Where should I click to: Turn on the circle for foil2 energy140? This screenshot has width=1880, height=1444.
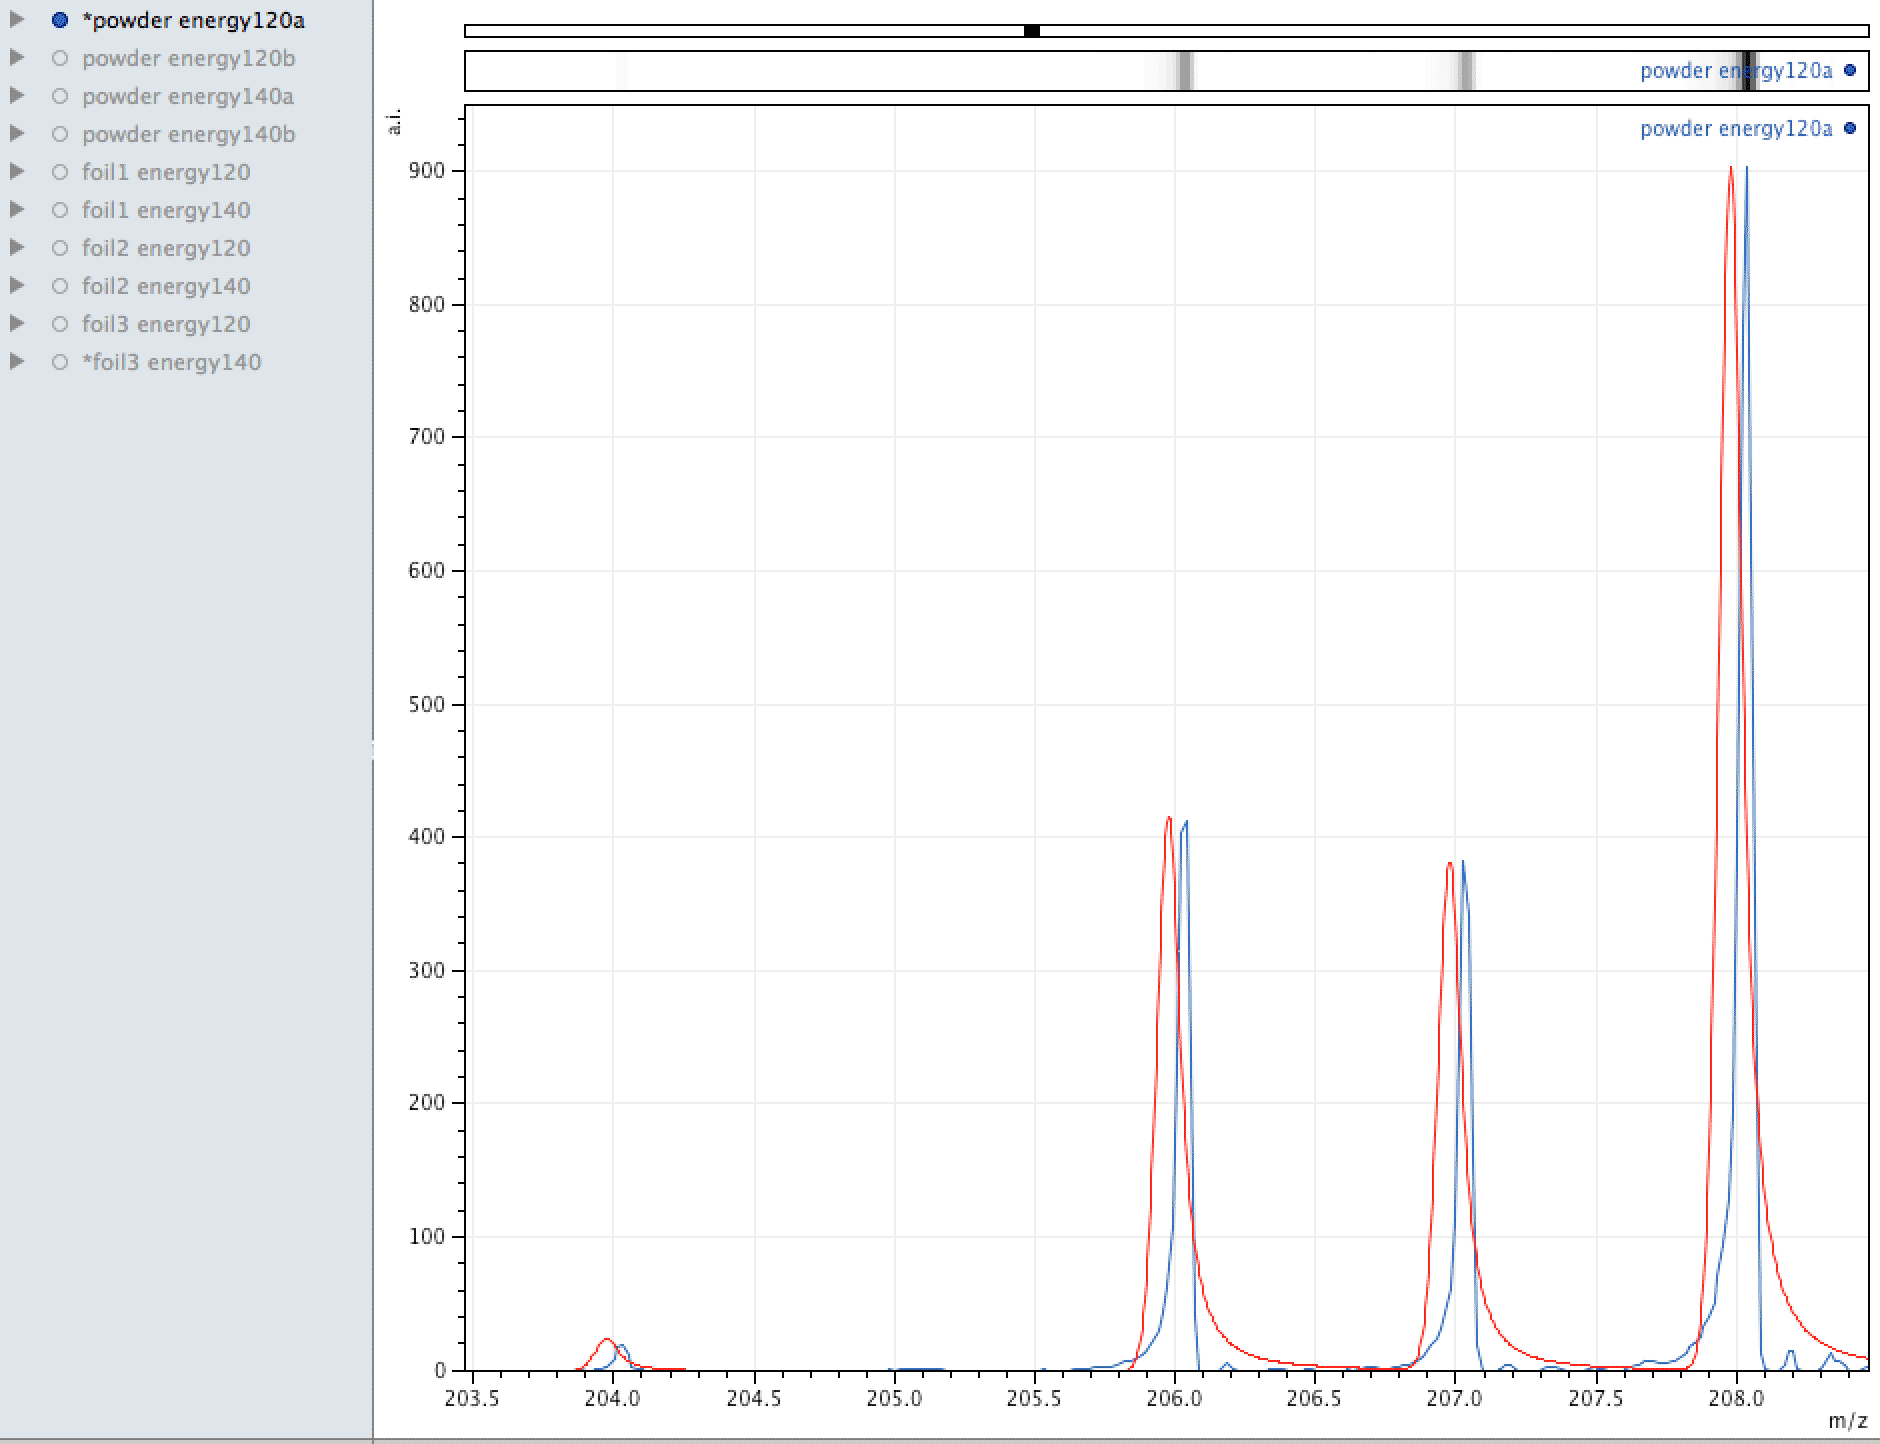(x=60, y=286)
